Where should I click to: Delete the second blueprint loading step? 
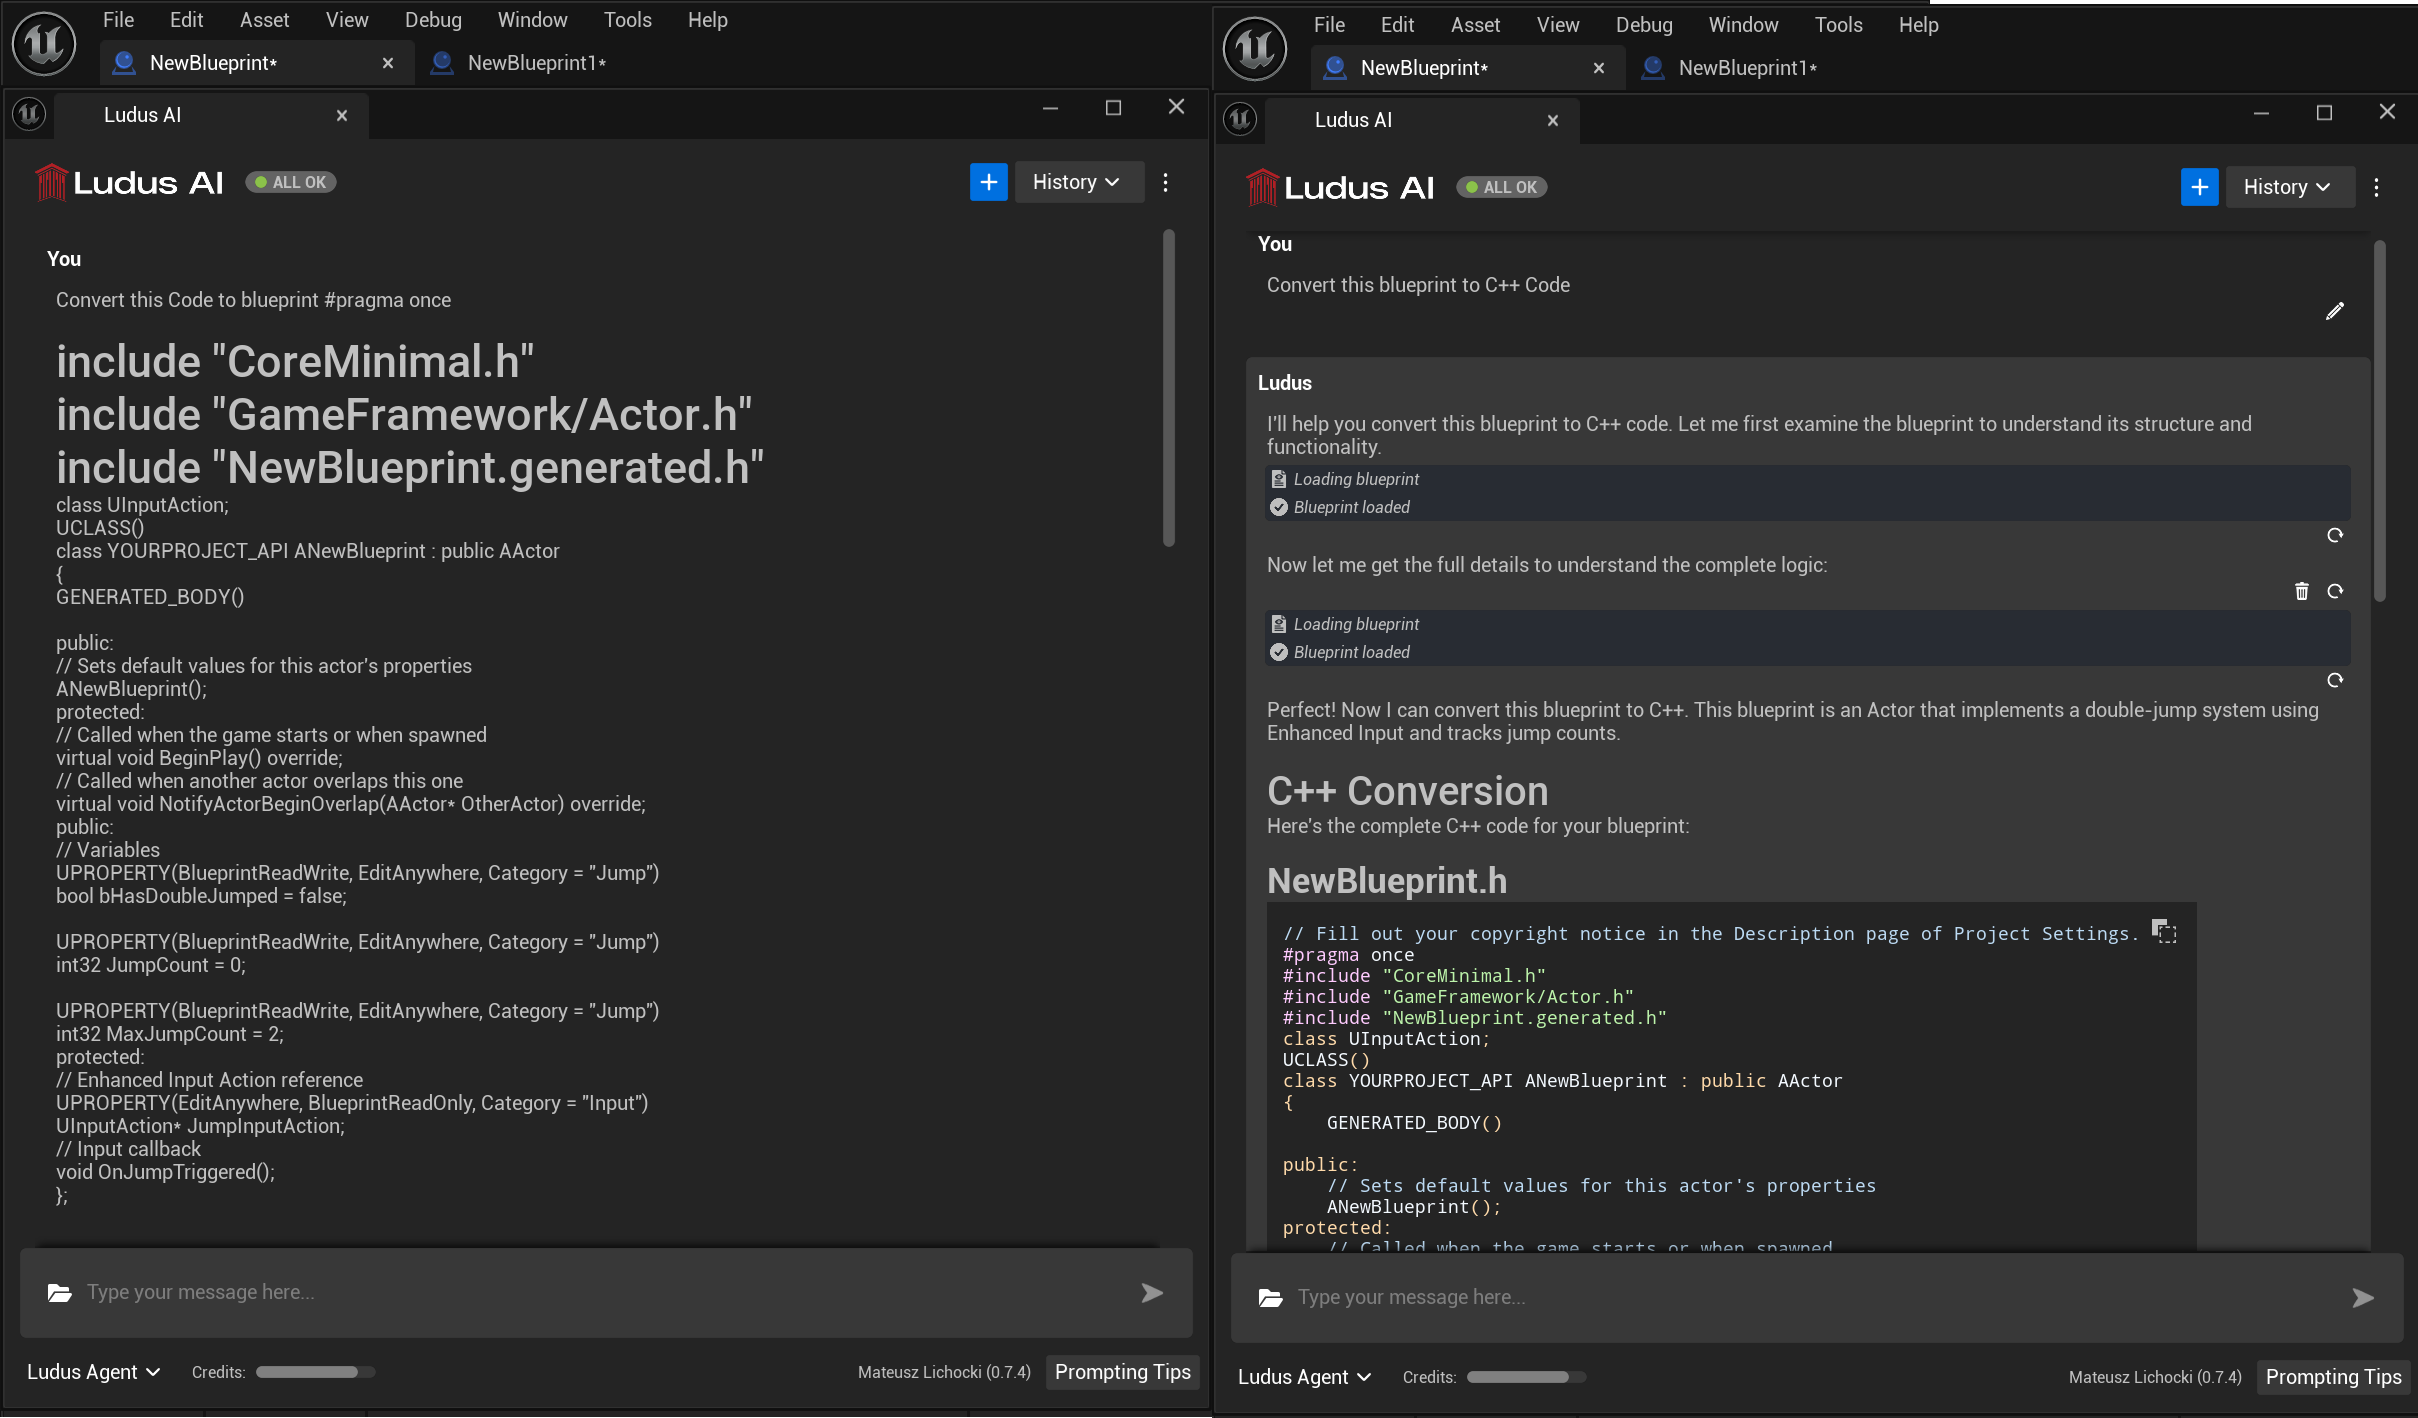point(2302,591)
